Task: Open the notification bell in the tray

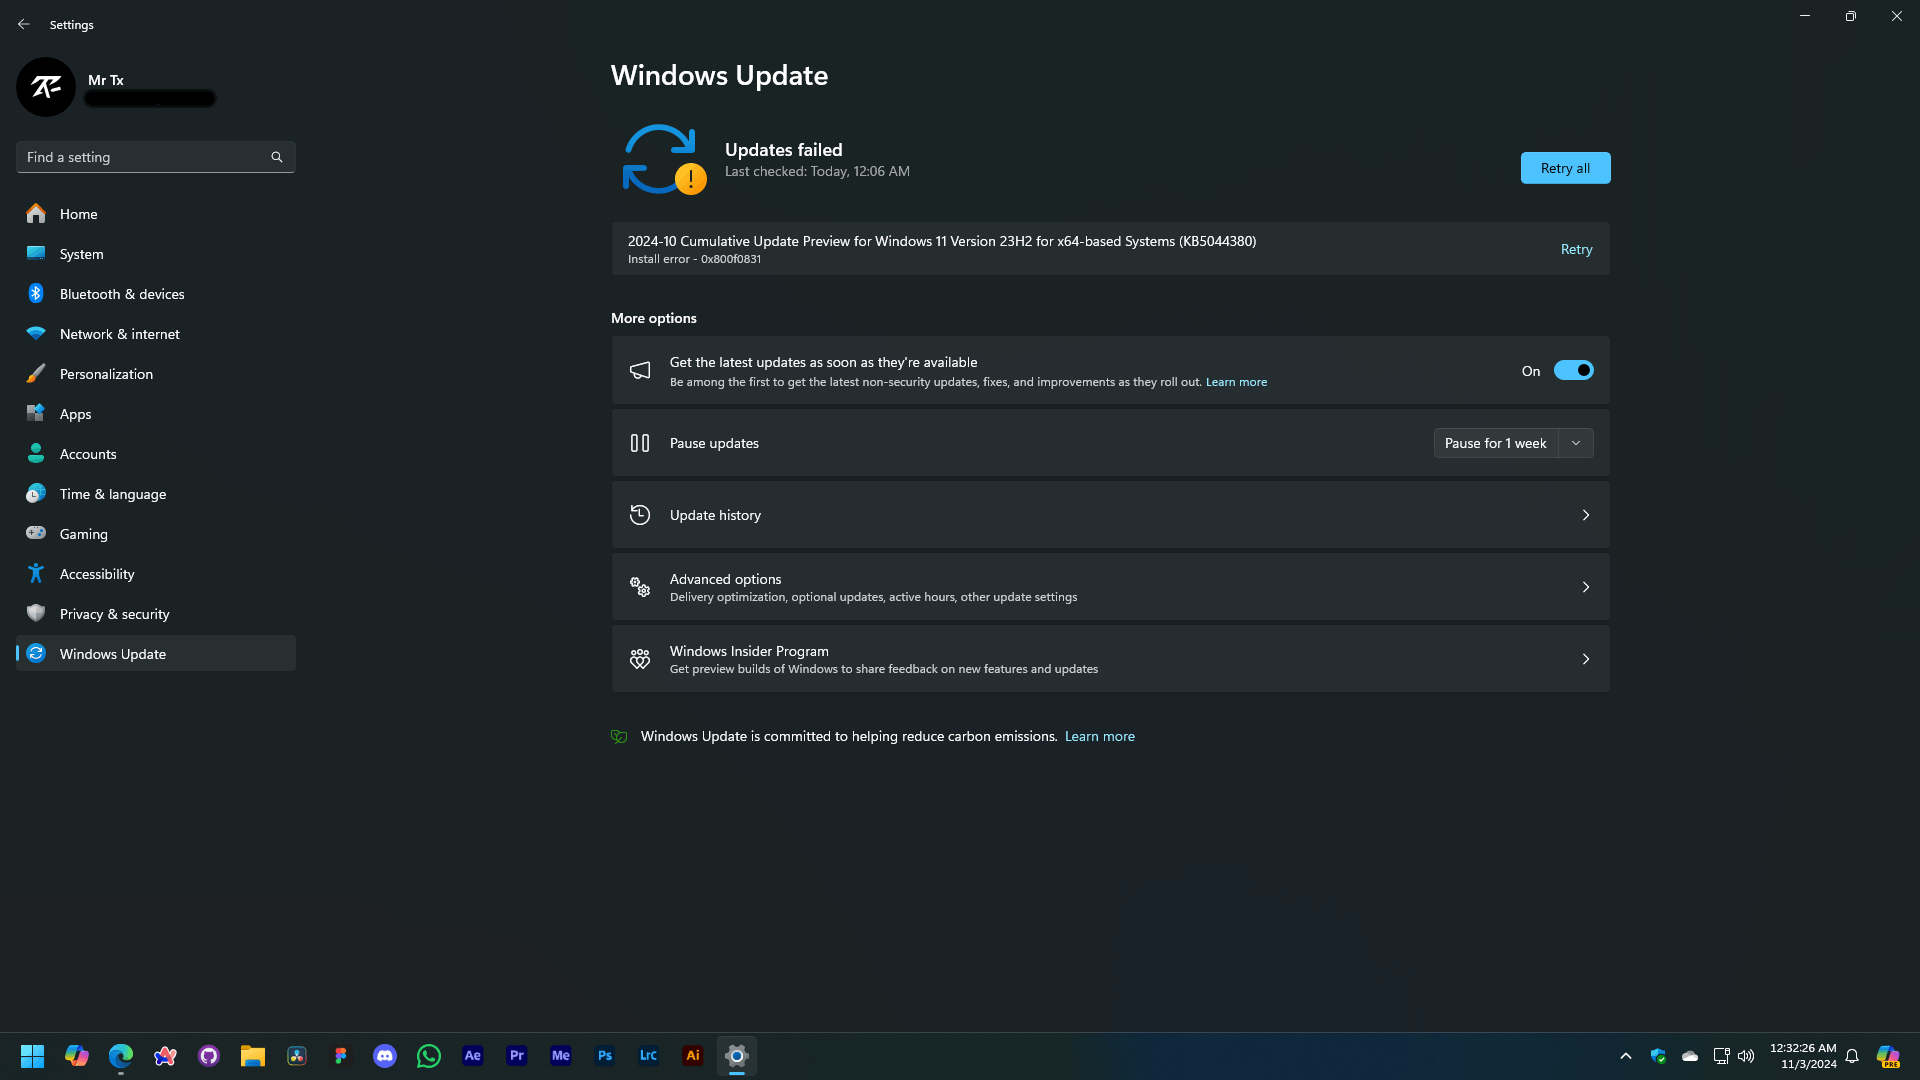Action: click(x=1852, y=1056)
